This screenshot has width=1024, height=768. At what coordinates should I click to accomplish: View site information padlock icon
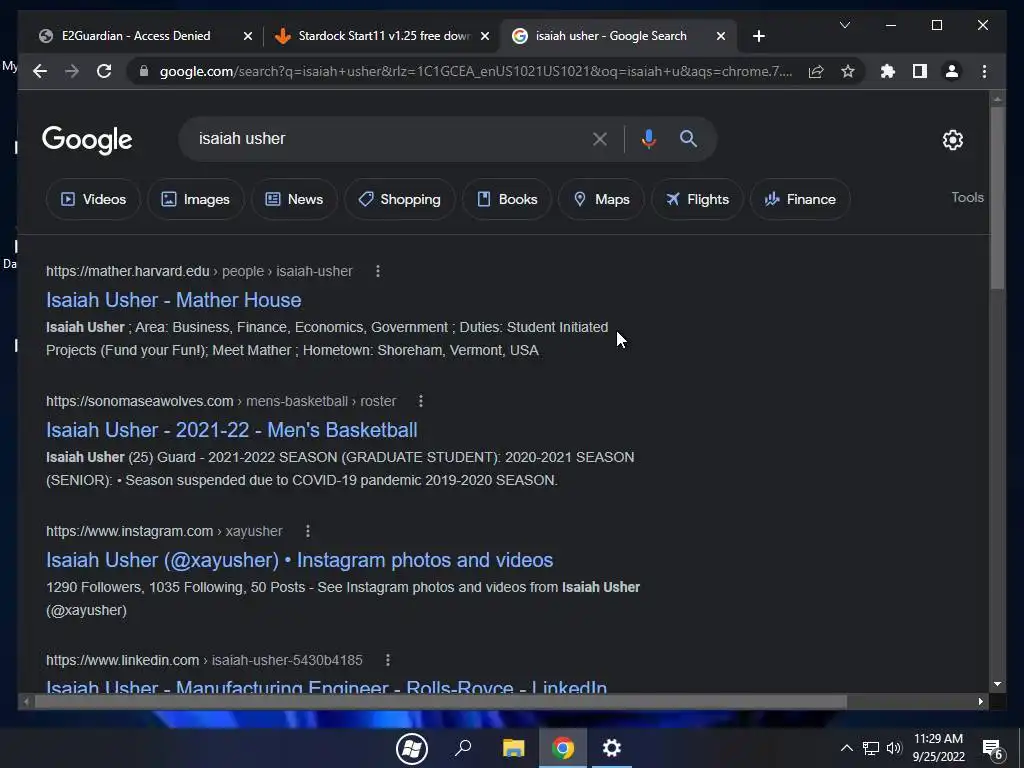coord(144,71)
